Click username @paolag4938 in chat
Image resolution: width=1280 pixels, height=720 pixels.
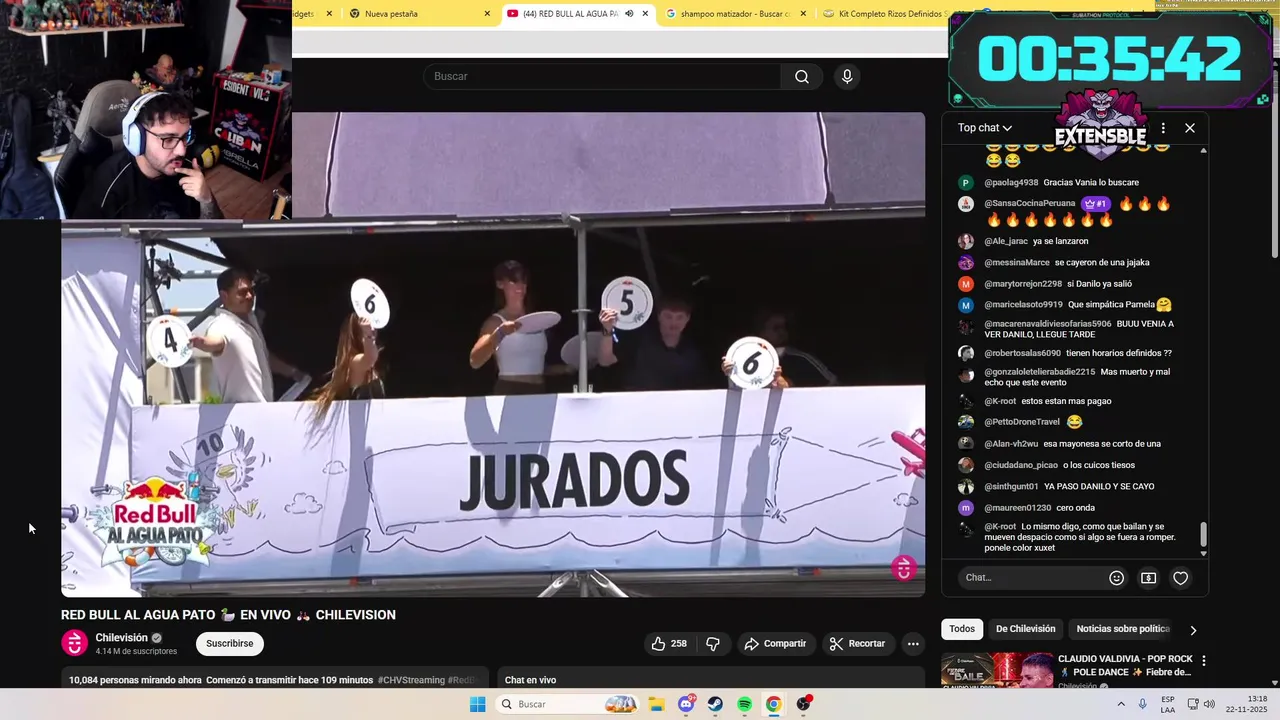(x=1011, y=183)
